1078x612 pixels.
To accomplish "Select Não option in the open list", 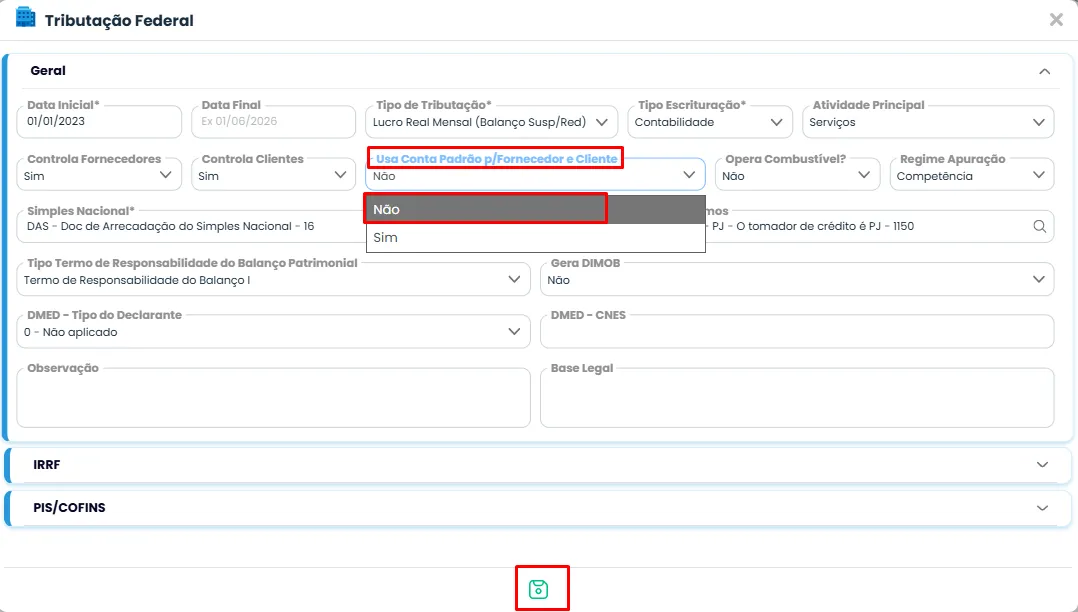I will pos(536,209).
